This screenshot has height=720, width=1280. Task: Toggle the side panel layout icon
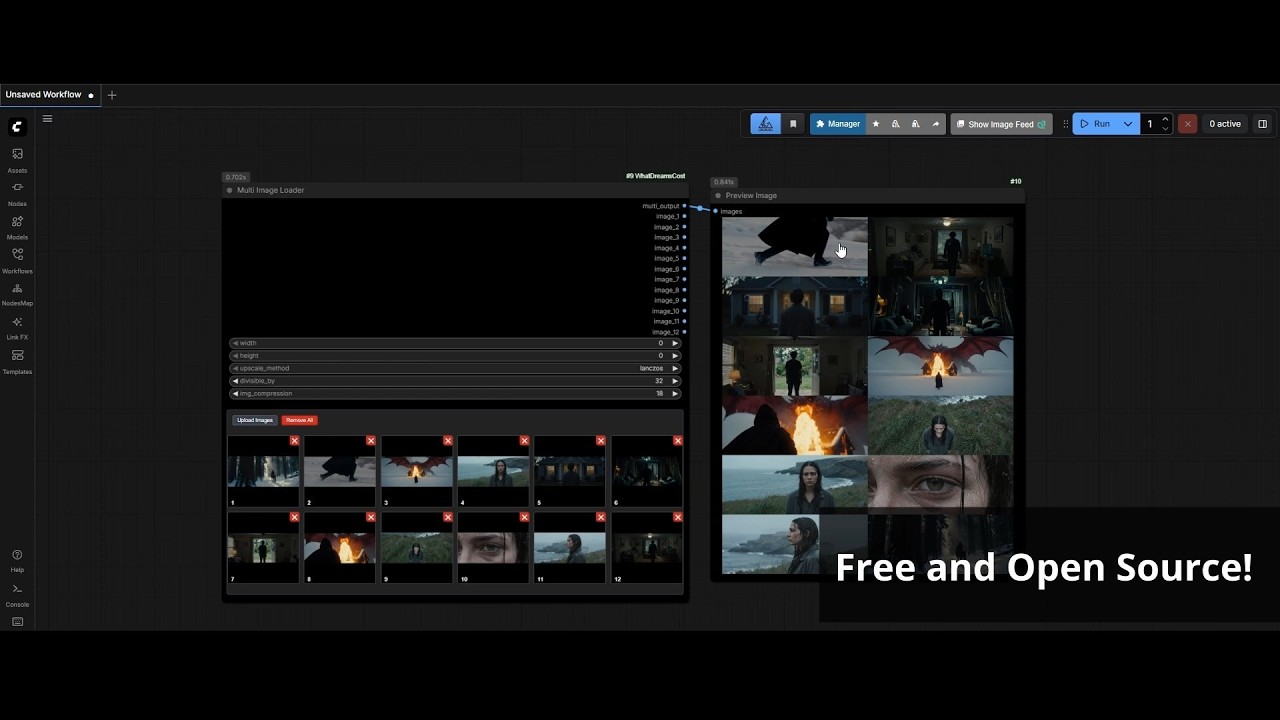pyautogui.click(x=1262, y=124)
